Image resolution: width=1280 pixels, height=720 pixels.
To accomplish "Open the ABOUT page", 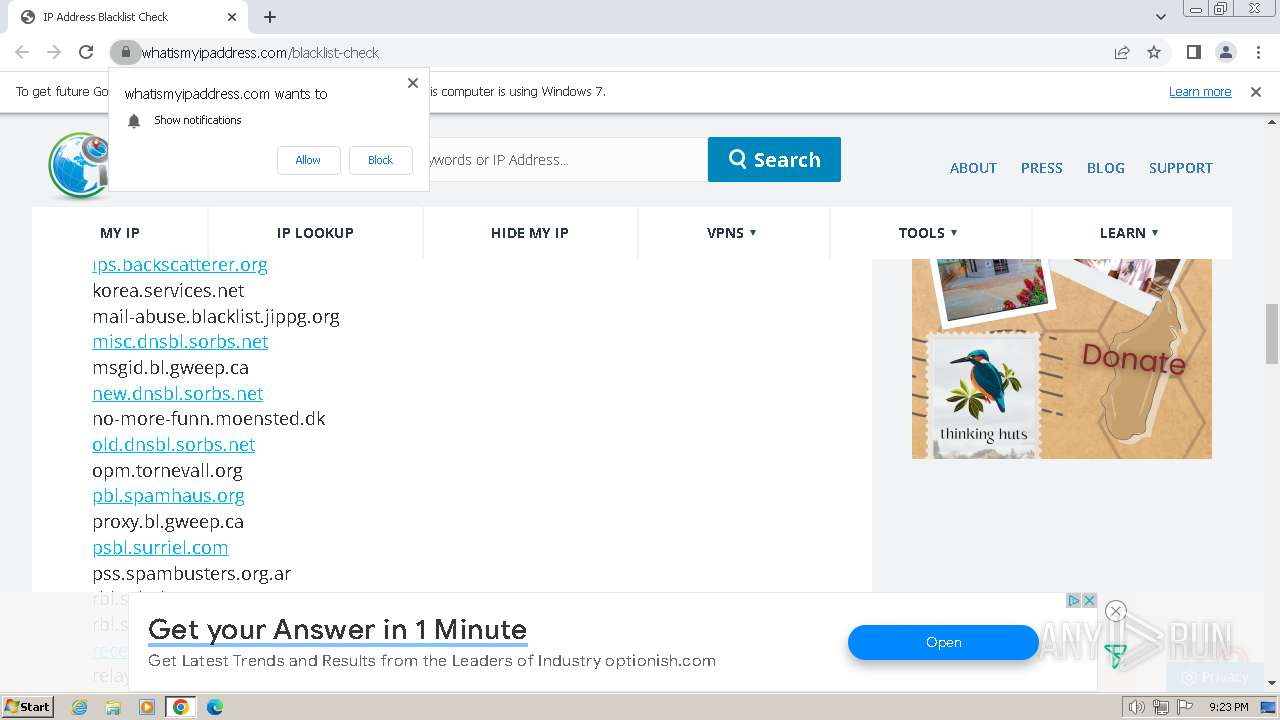I will pyautogui.click(x=973, y=168).
